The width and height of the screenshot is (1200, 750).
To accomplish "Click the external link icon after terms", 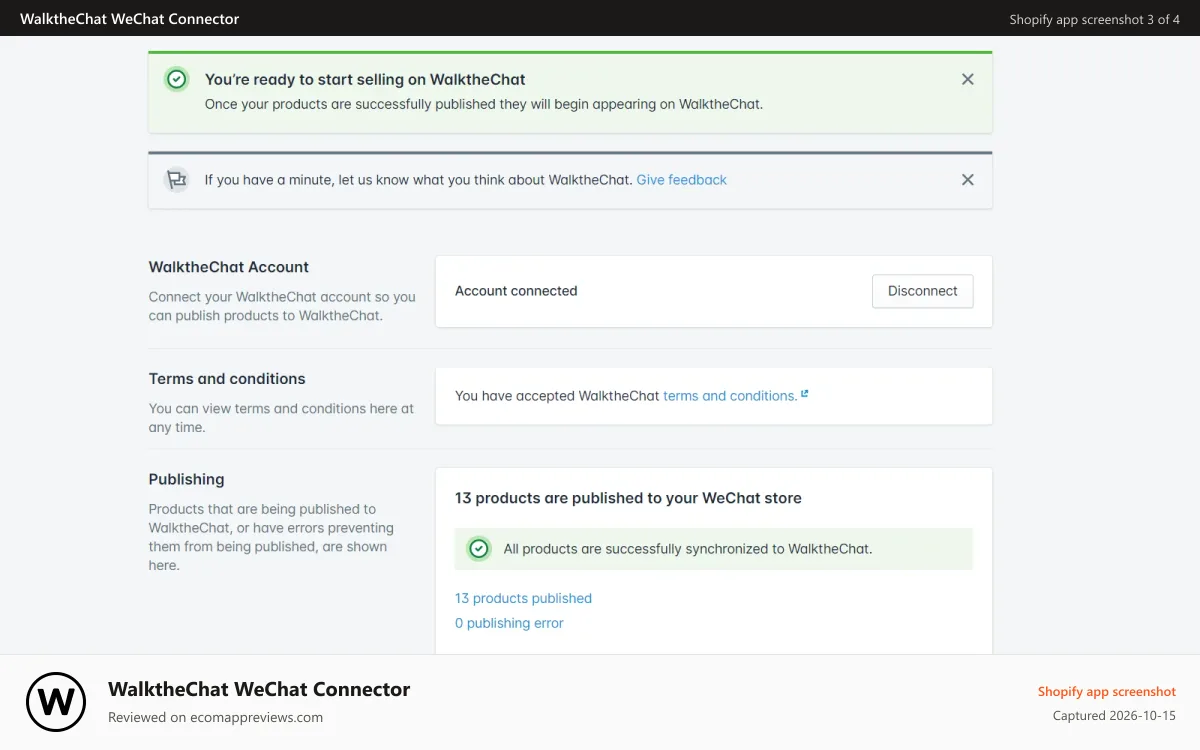I will (804, 394).
